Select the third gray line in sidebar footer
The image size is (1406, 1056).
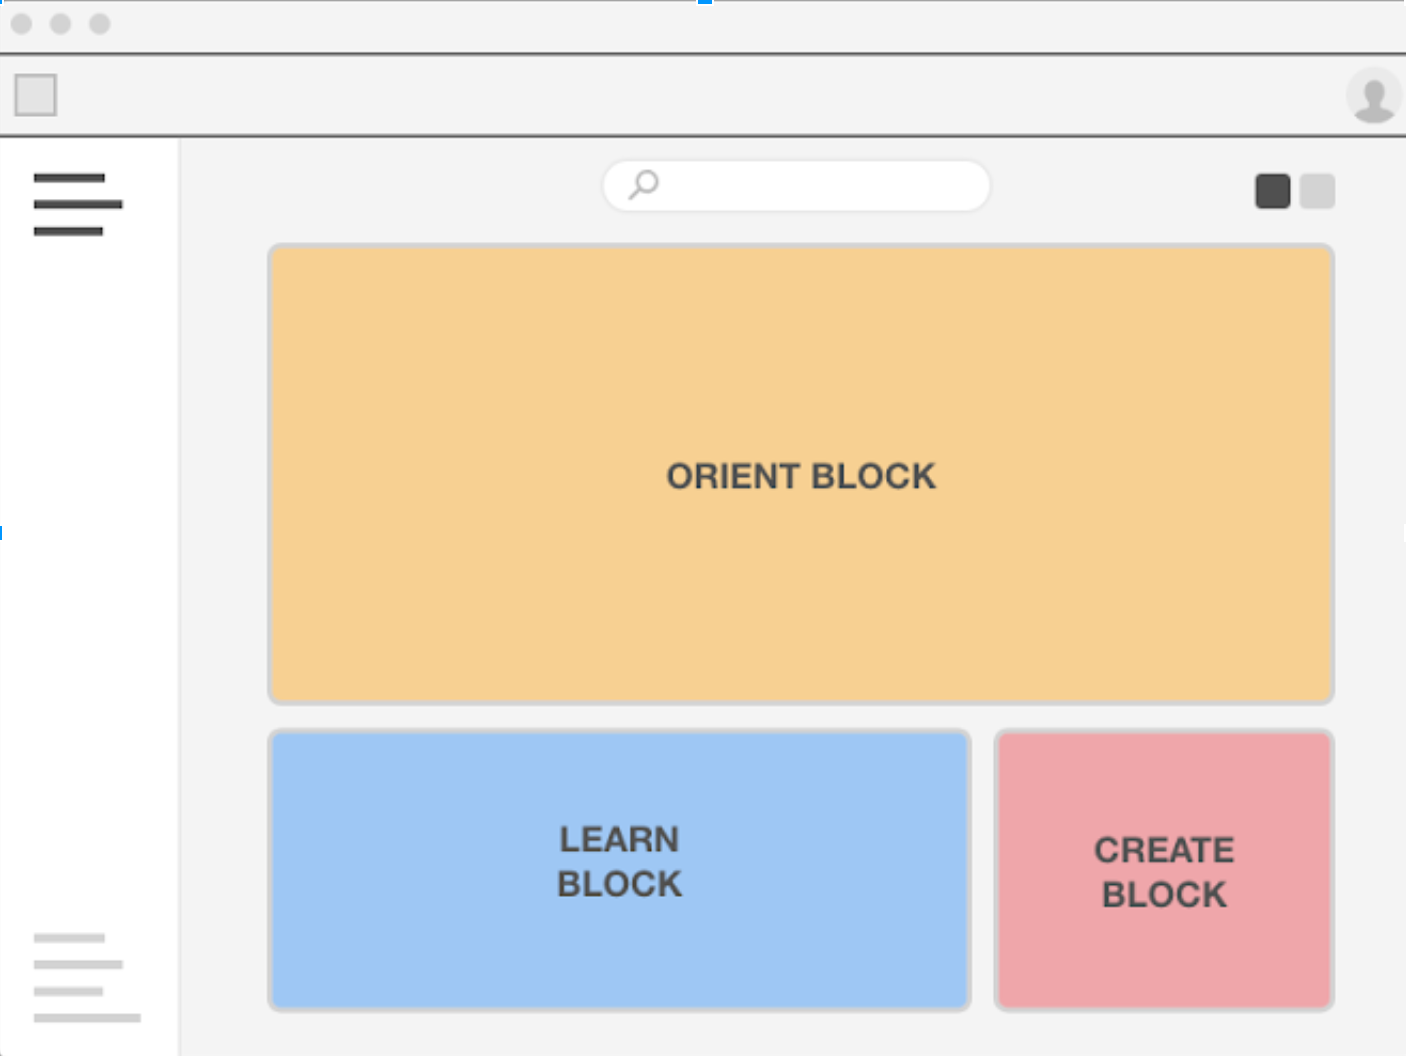[x=68, y=991]
